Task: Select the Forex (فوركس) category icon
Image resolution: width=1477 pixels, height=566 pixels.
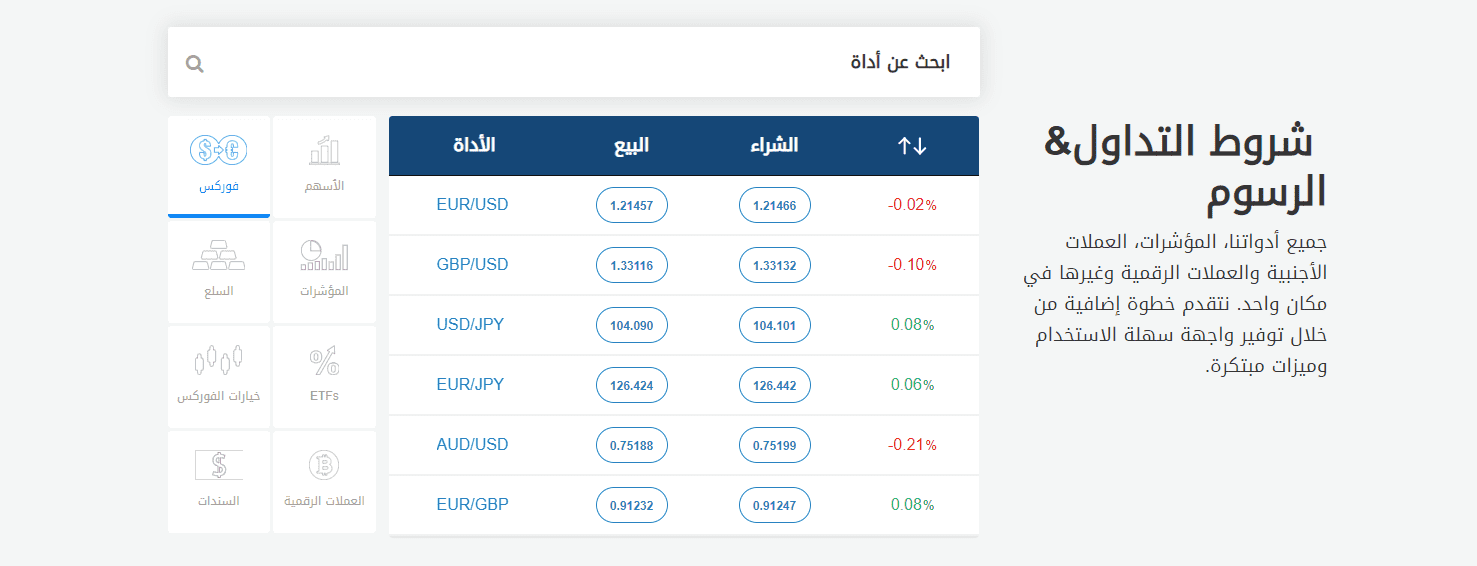Action: 219,152
